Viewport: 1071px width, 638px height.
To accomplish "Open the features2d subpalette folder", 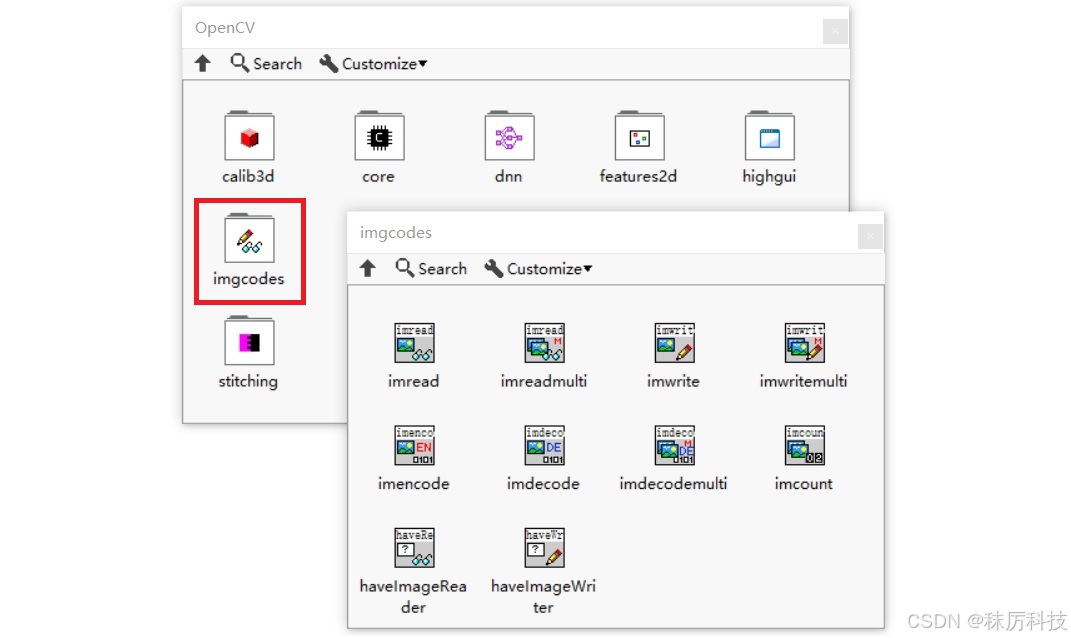I will coord(639,136).
